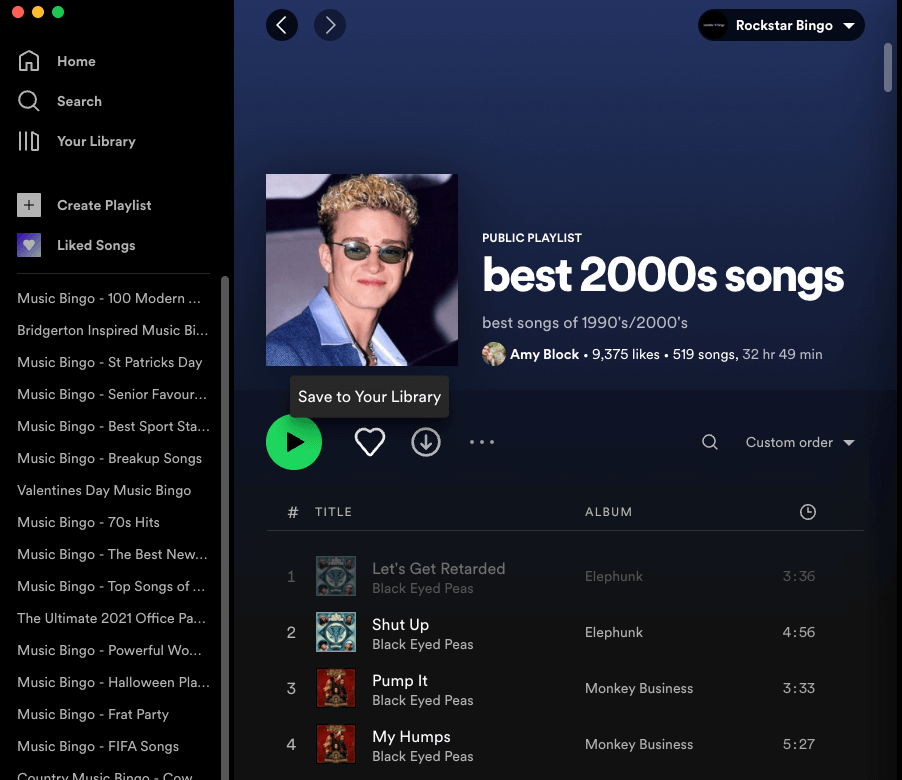This screenshot has height=780, width=902.
Task: Click the main content vertical scrollbar
Action: tap(888, 67)
